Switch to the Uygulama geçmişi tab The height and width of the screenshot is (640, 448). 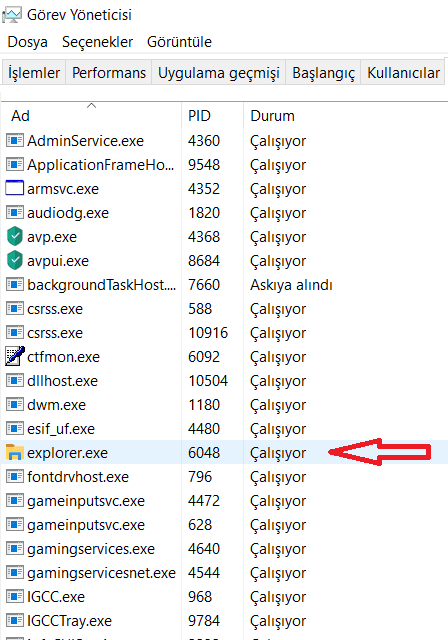[x=219, y=73]
